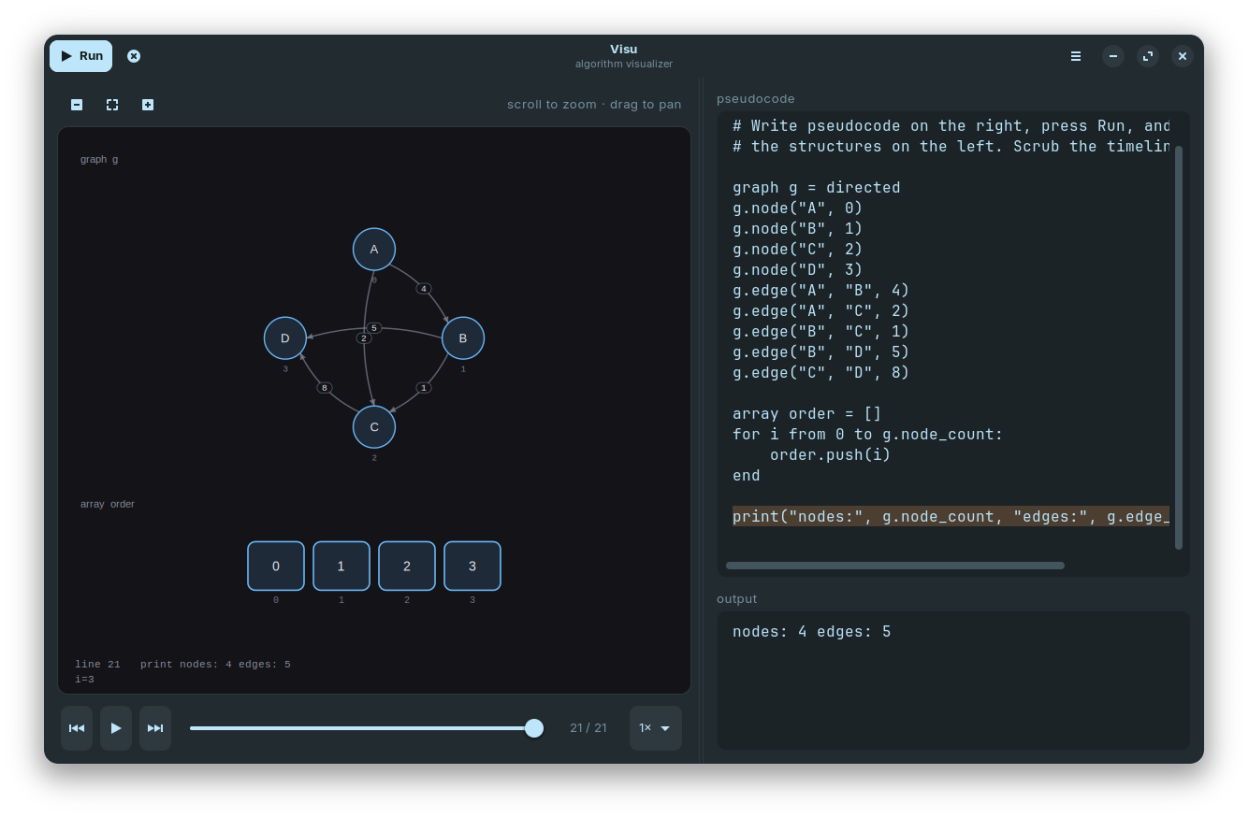
Task: Click the 'line 21' status text
Action: (98, 664)
